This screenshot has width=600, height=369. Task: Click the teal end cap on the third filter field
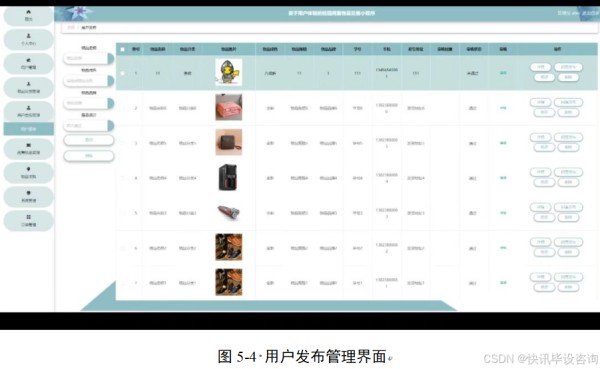click(x=111, y=103)
